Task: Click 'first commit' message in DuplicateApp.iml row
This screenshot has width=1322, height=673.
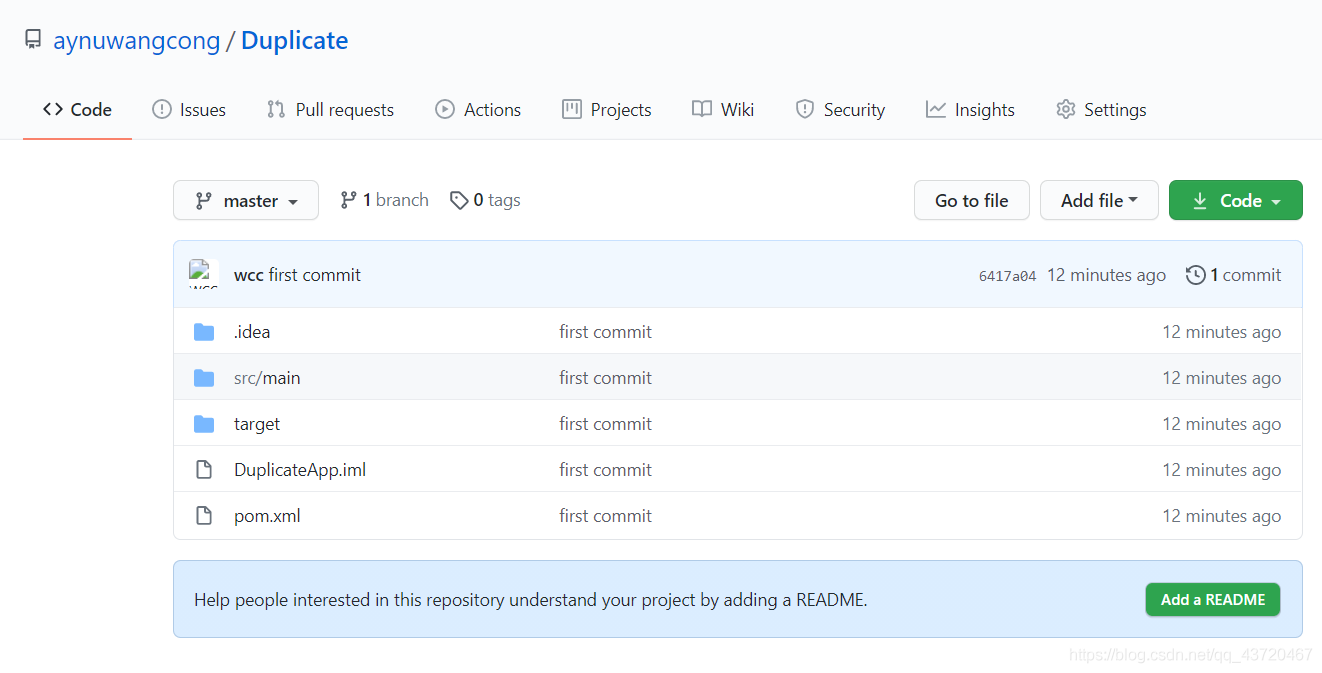Action: pos(605,470)
